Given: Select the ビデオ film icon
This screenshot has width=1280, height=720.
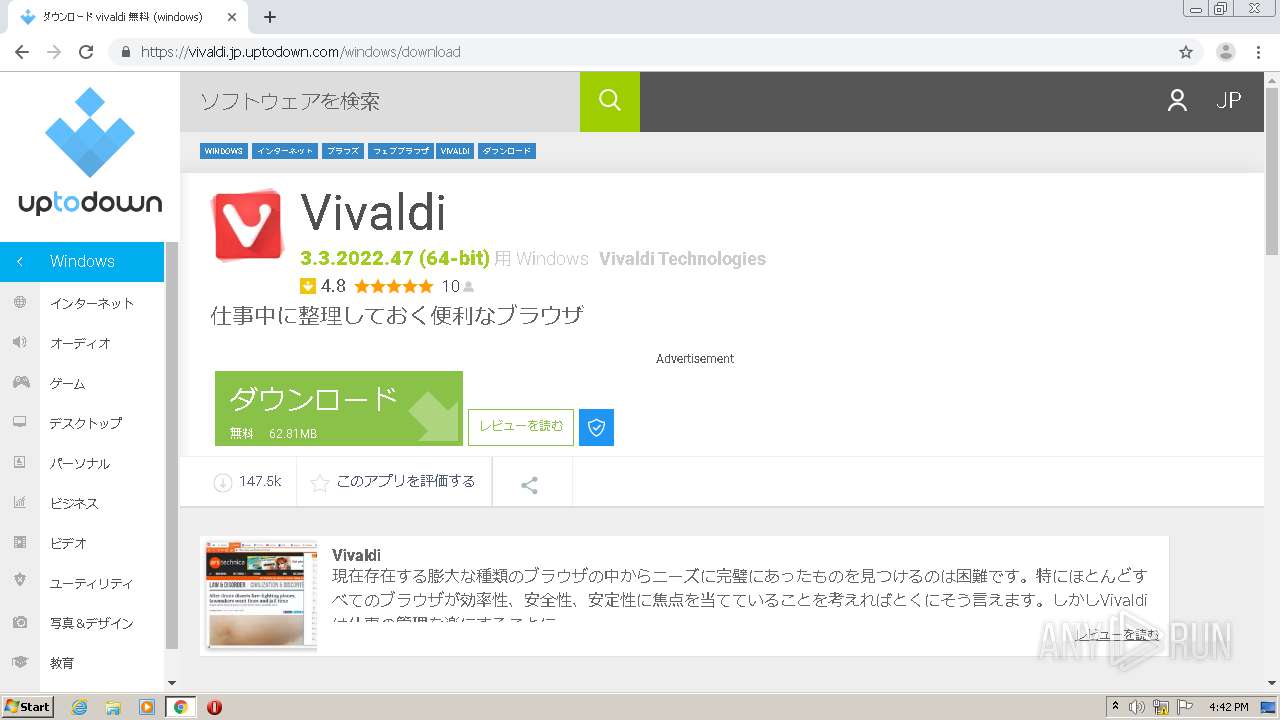Looking at the screenshot, I should pos(20,543).
